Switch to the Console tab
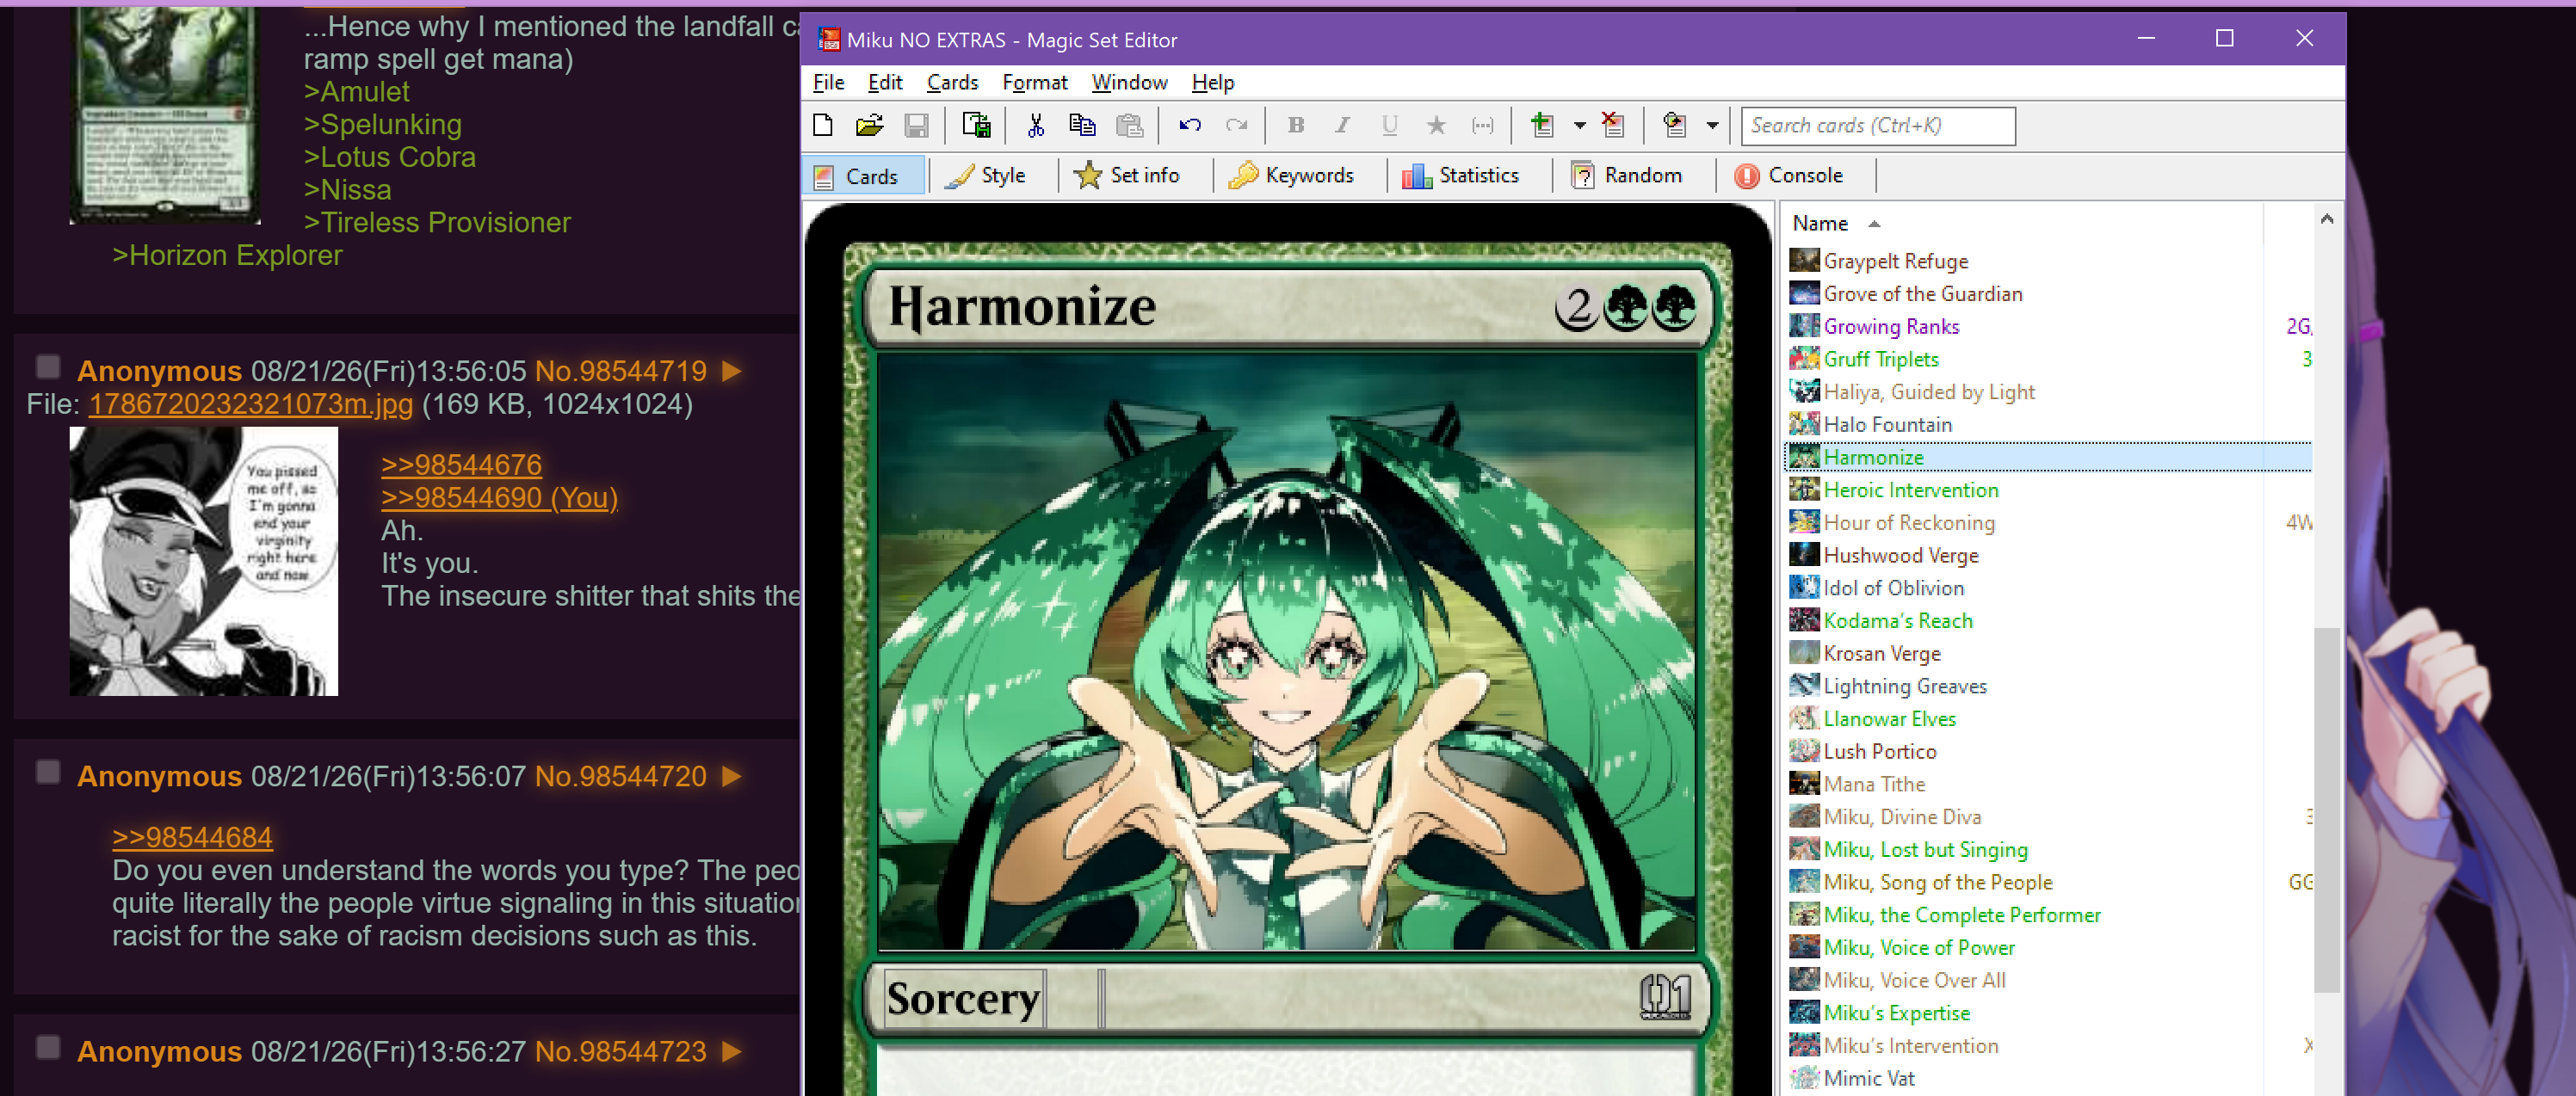 [x=1789, y=175]
